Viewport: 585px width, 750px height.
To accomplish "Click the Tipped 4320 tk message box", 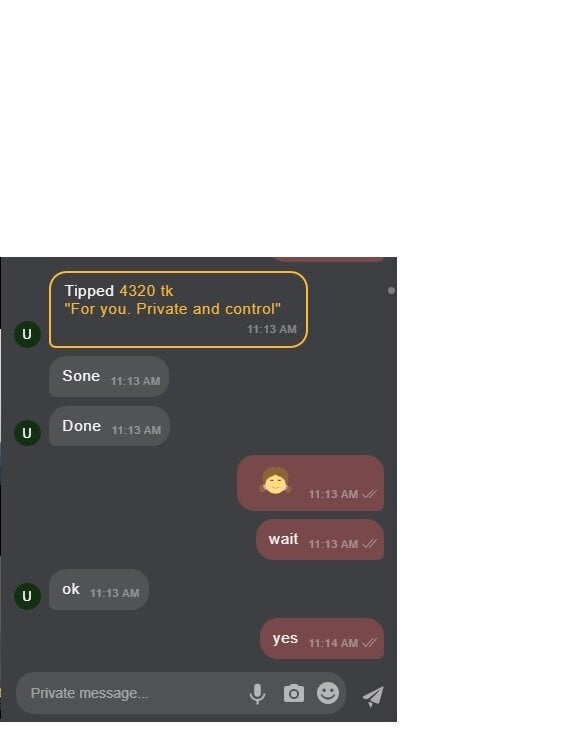I will 178,309.
